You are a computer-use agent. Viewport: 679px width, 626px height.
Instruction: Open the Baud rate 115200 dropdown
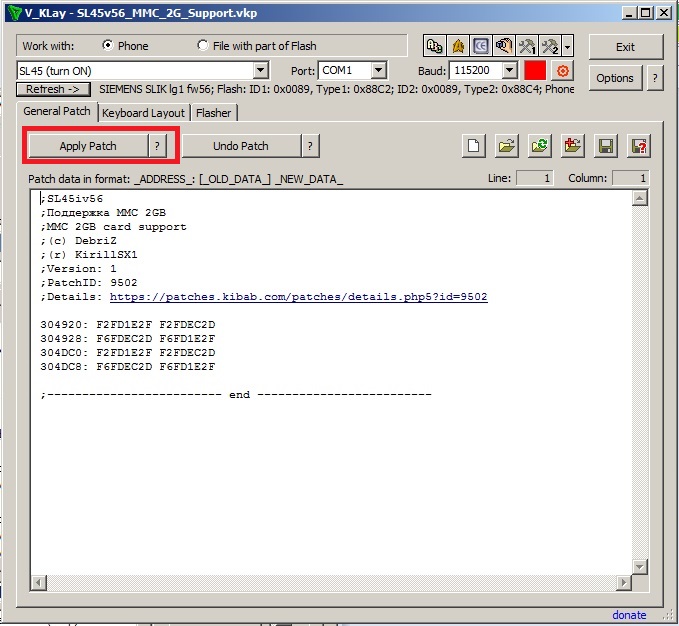tap(509, 71)
